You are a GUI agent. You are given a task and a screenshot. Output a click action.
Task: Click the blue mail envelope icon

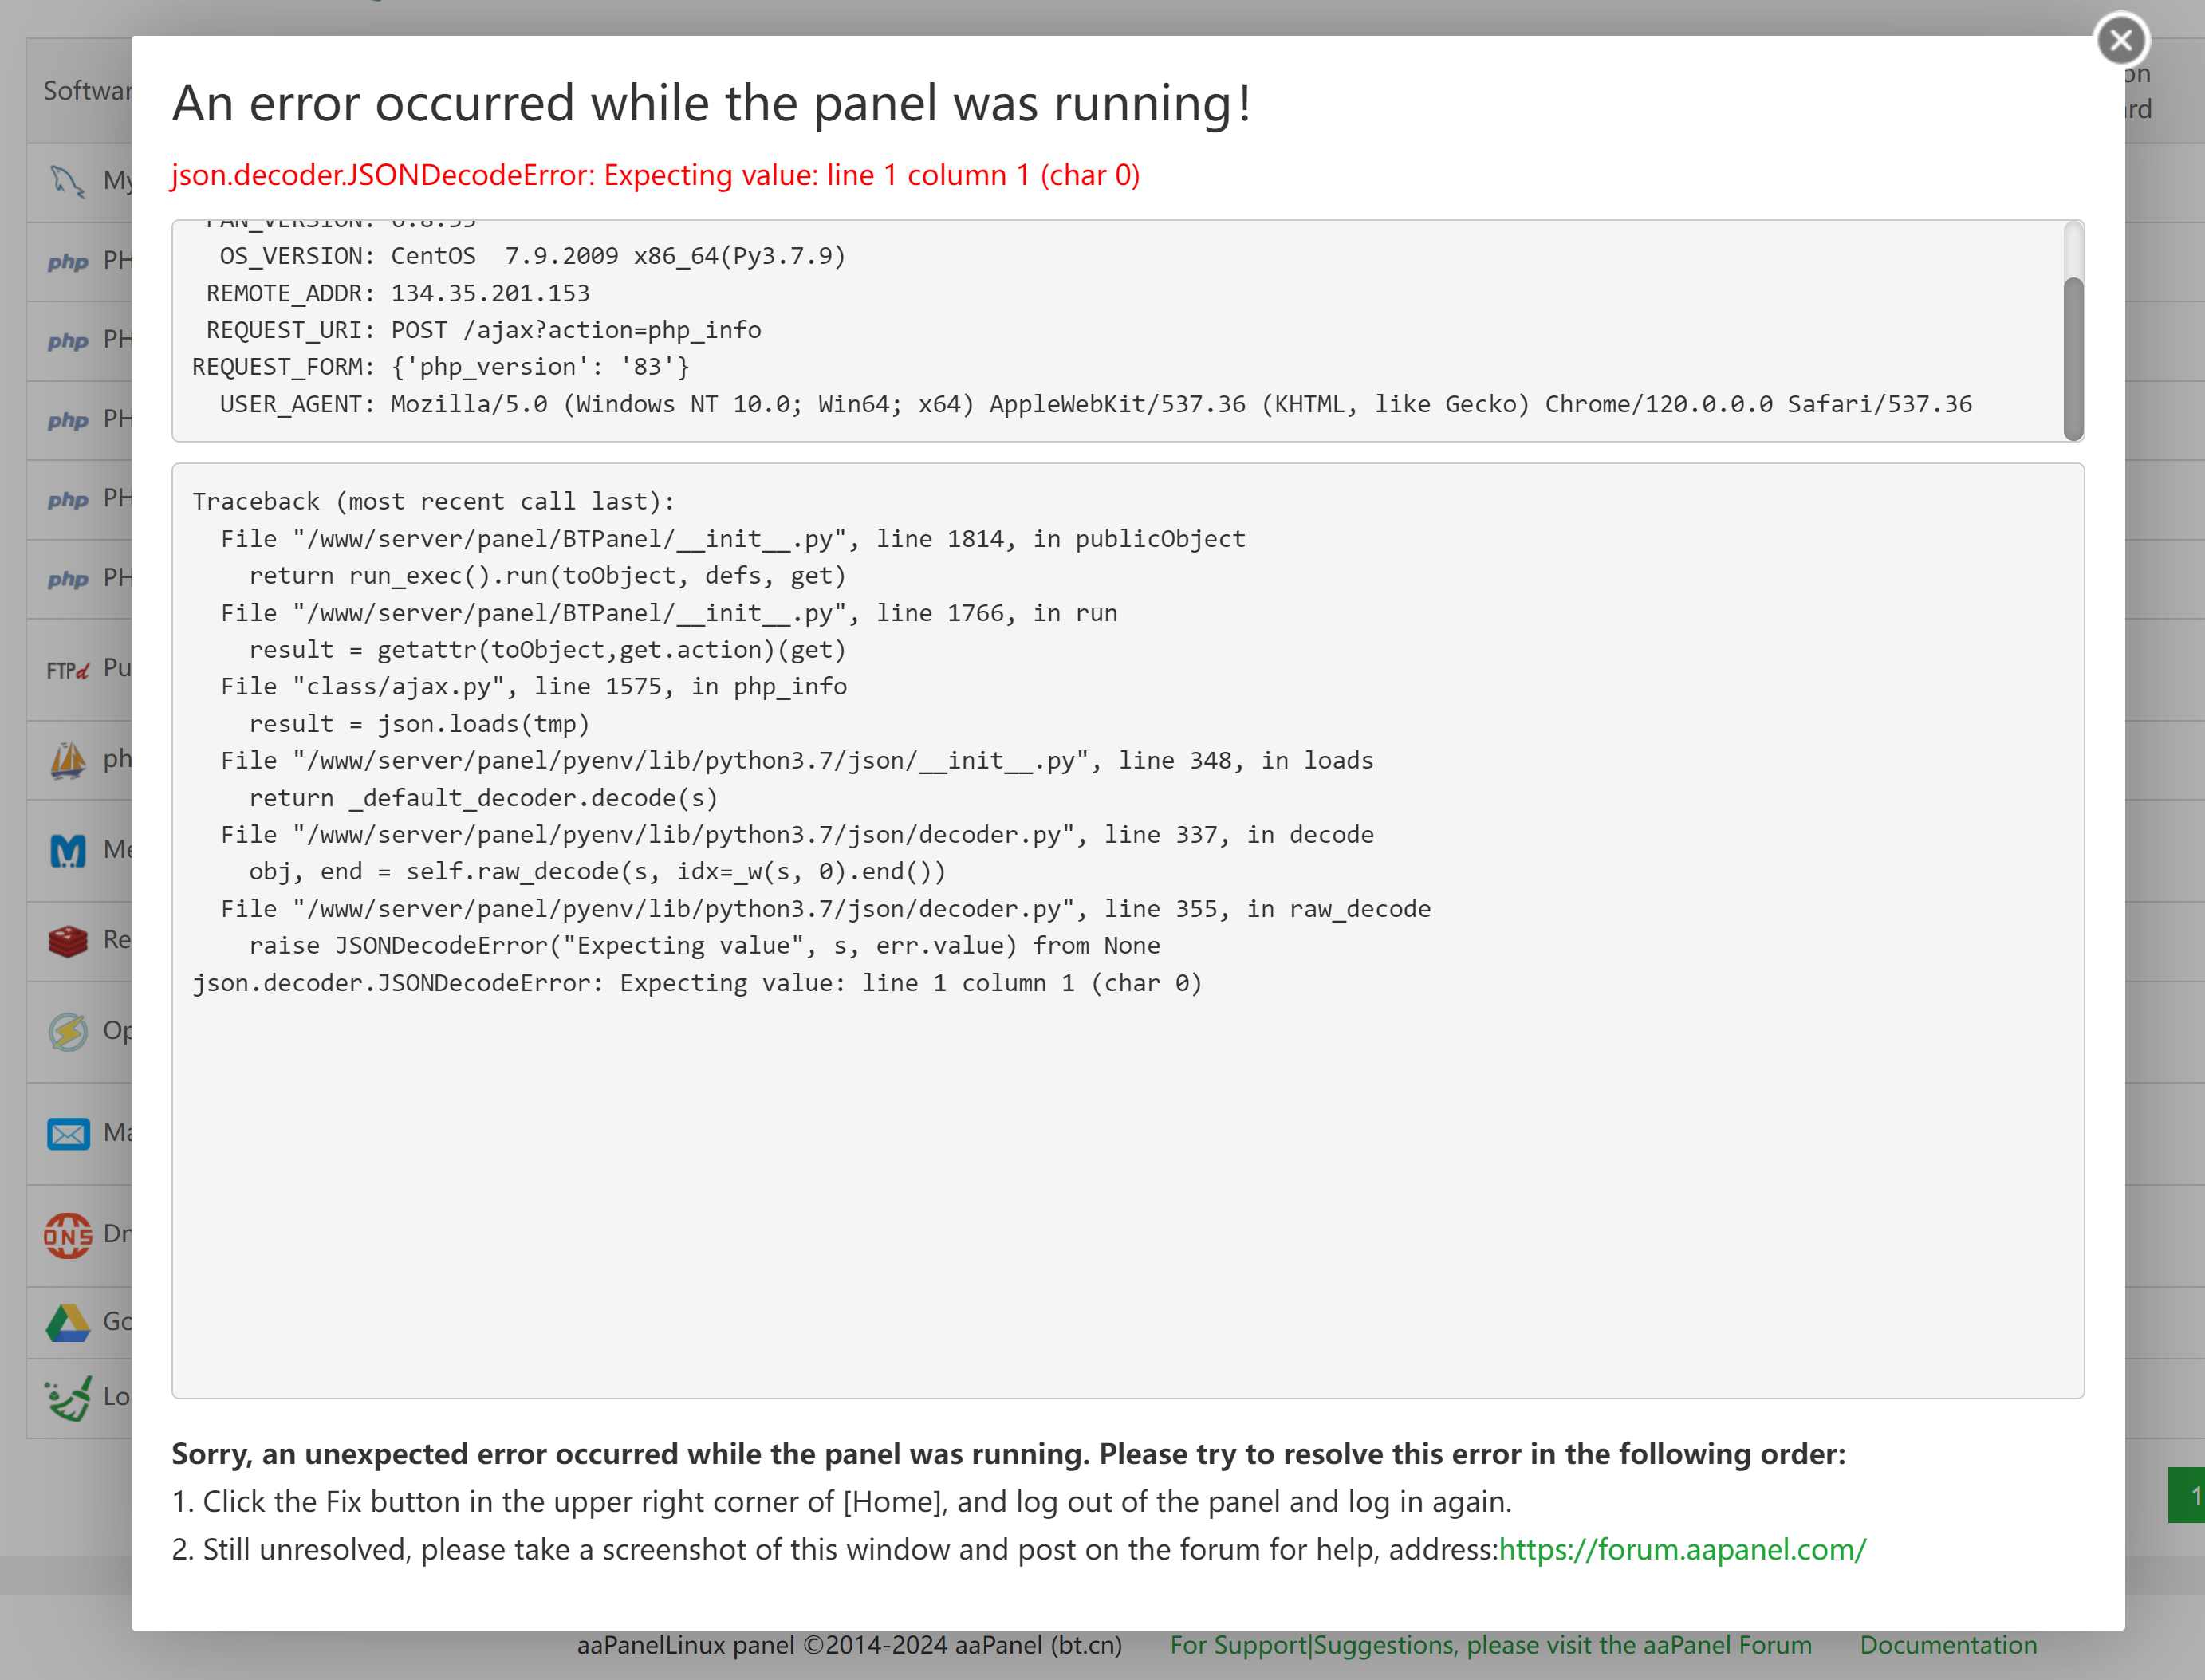point(67,1134)
